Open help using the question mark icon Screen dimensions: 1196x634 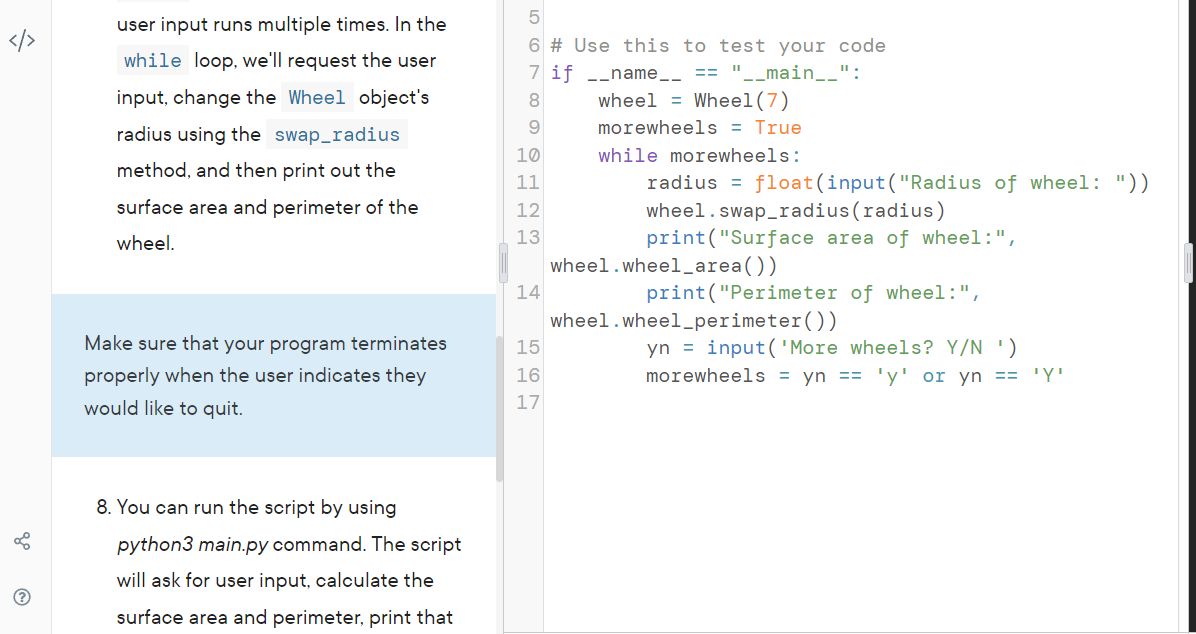21,597
